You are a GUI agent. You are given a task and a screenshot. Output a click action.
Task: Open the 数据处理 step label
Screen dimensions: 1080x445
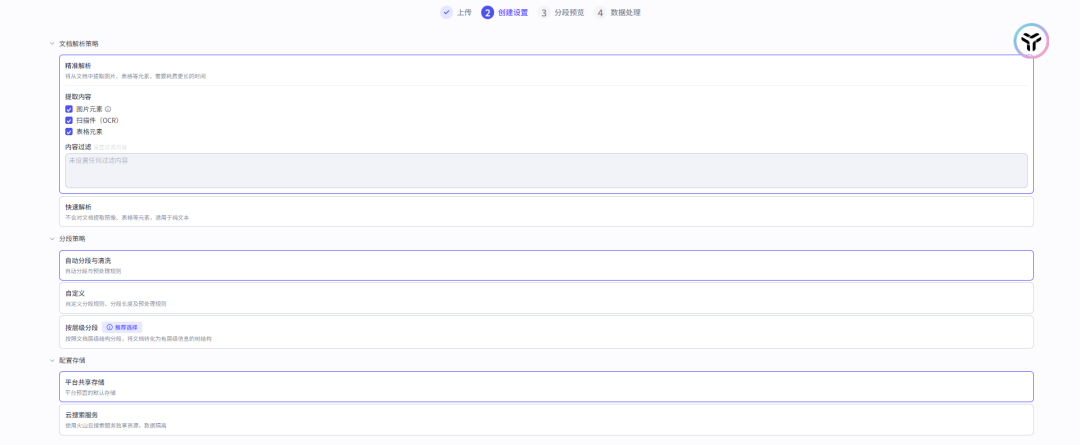point(625,12)
